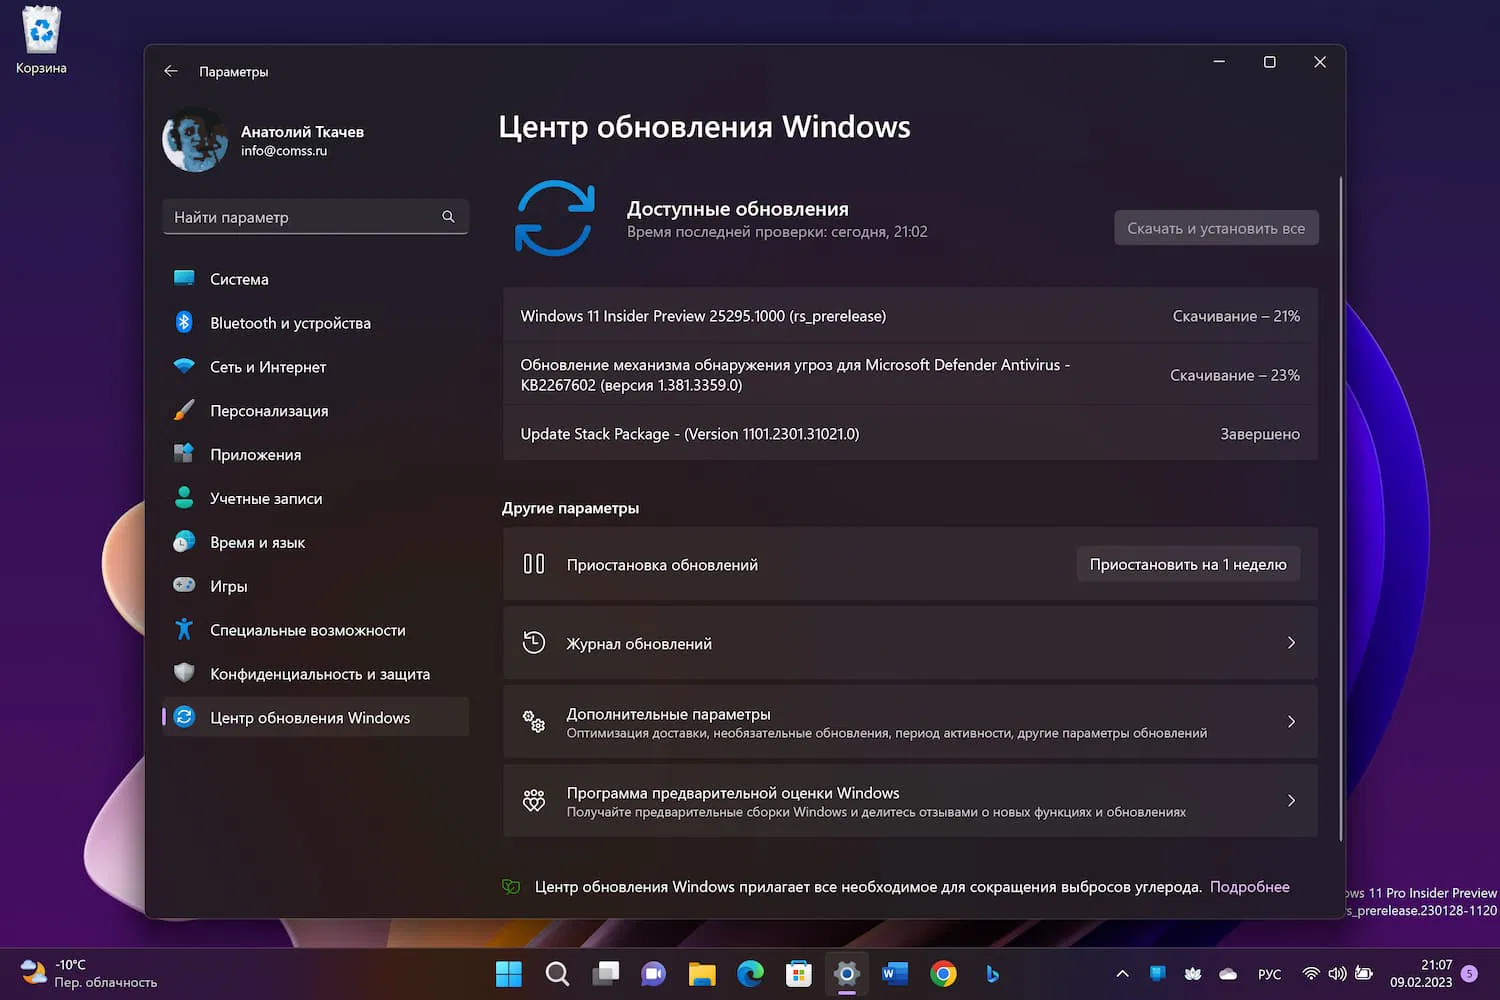Viewport: 1500px width, 1000px height.
Task: Launch Microsoft Edge from the taskbar
Action: (750, 973)
